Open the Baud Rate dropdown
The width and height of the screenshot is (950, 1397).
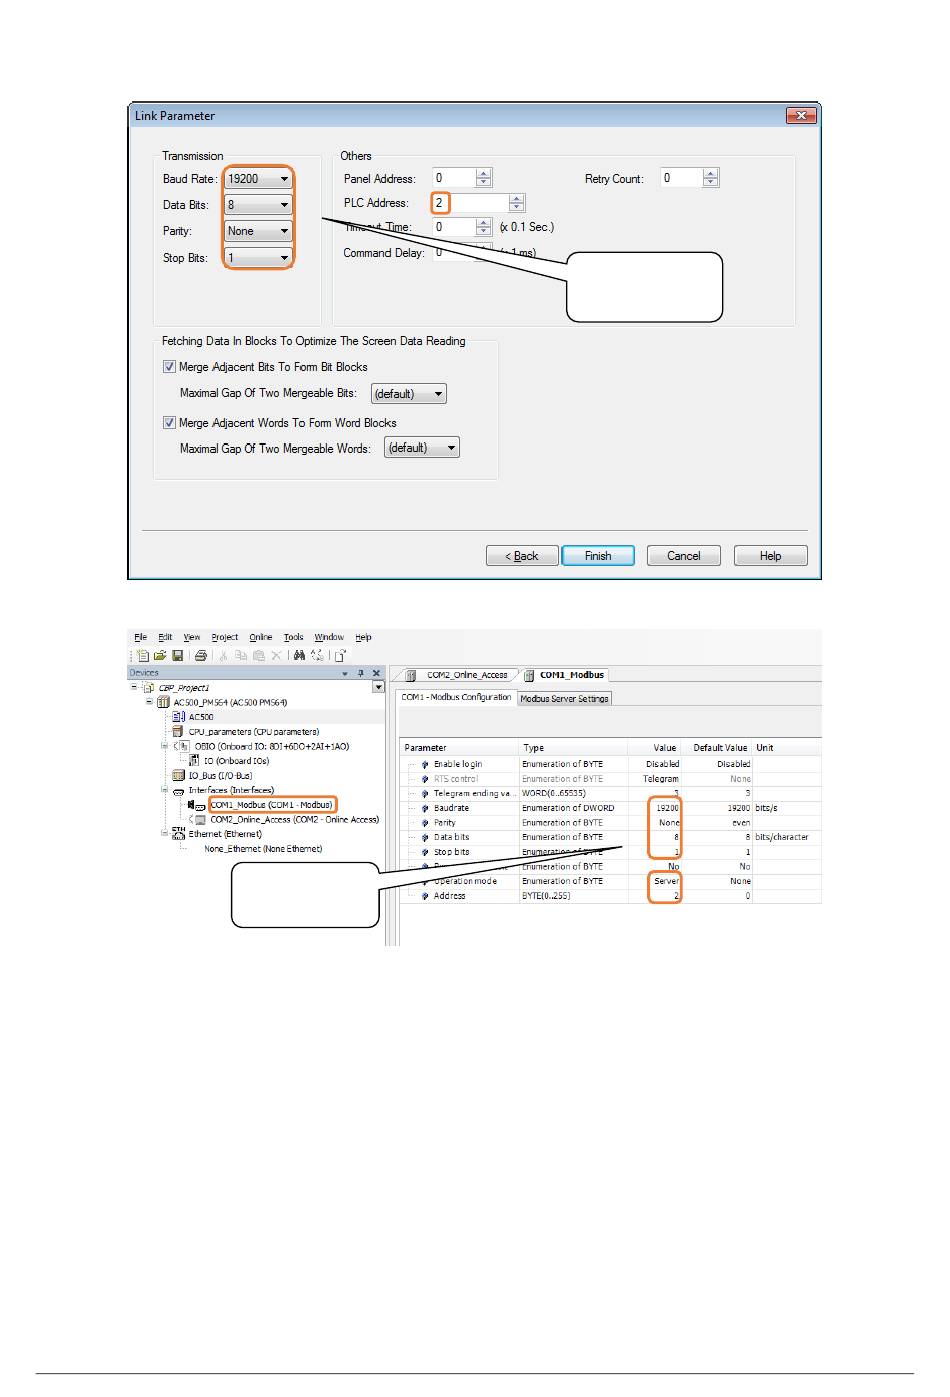[x=258, y=179]
